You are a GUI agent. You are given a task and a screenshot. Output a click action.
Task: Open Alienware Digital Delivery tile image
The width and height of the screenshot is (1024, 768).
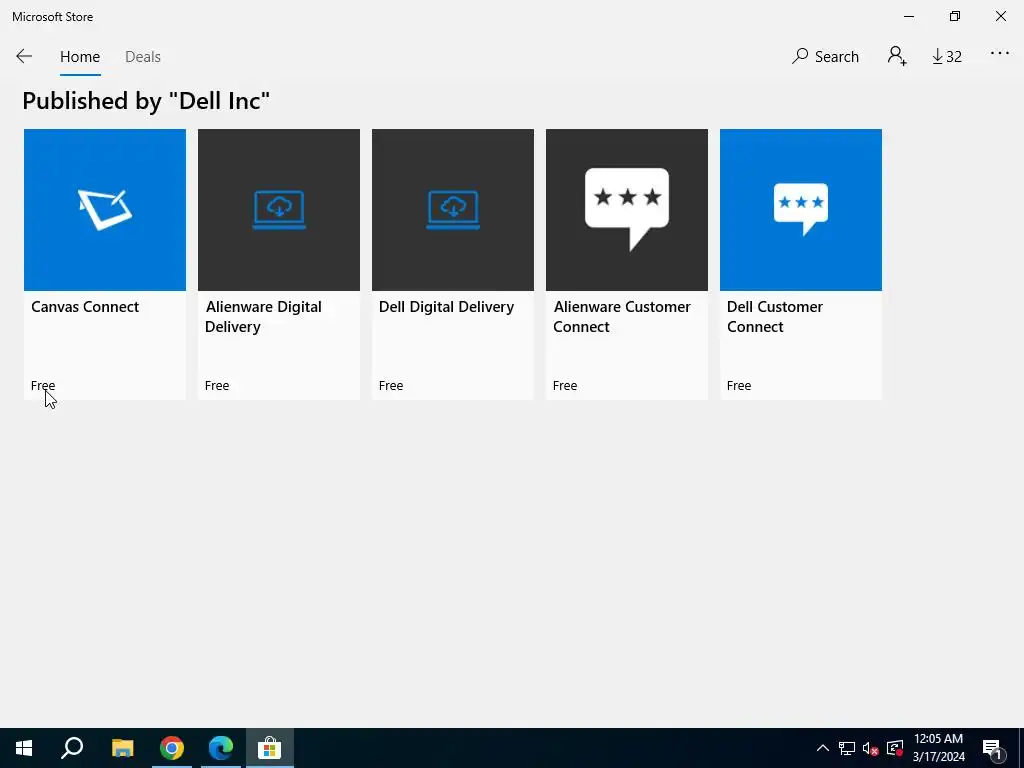pyautogui.click(x=279, y=210)
